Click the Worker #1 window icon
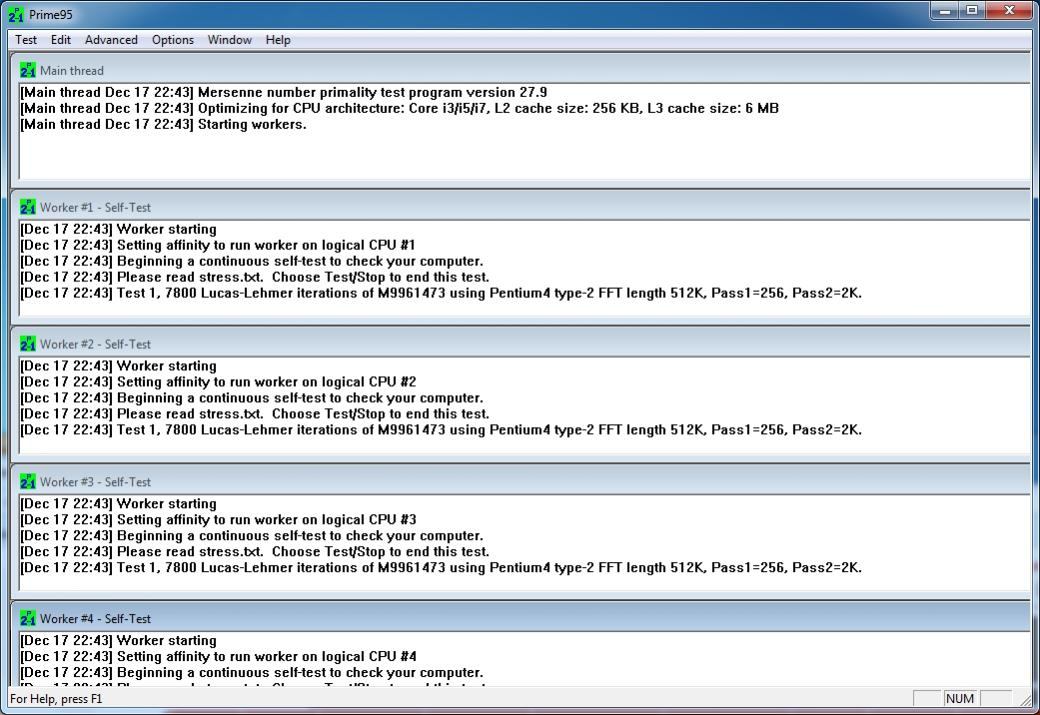Viewport: 1040px width, 715px height. (x=28, y=208)
